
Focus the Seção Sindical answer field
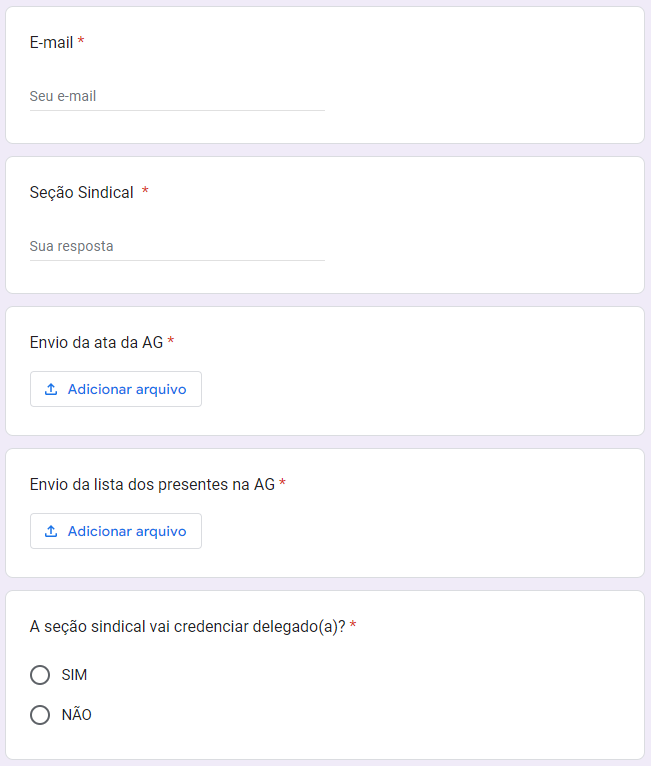(x=177, y=246)
